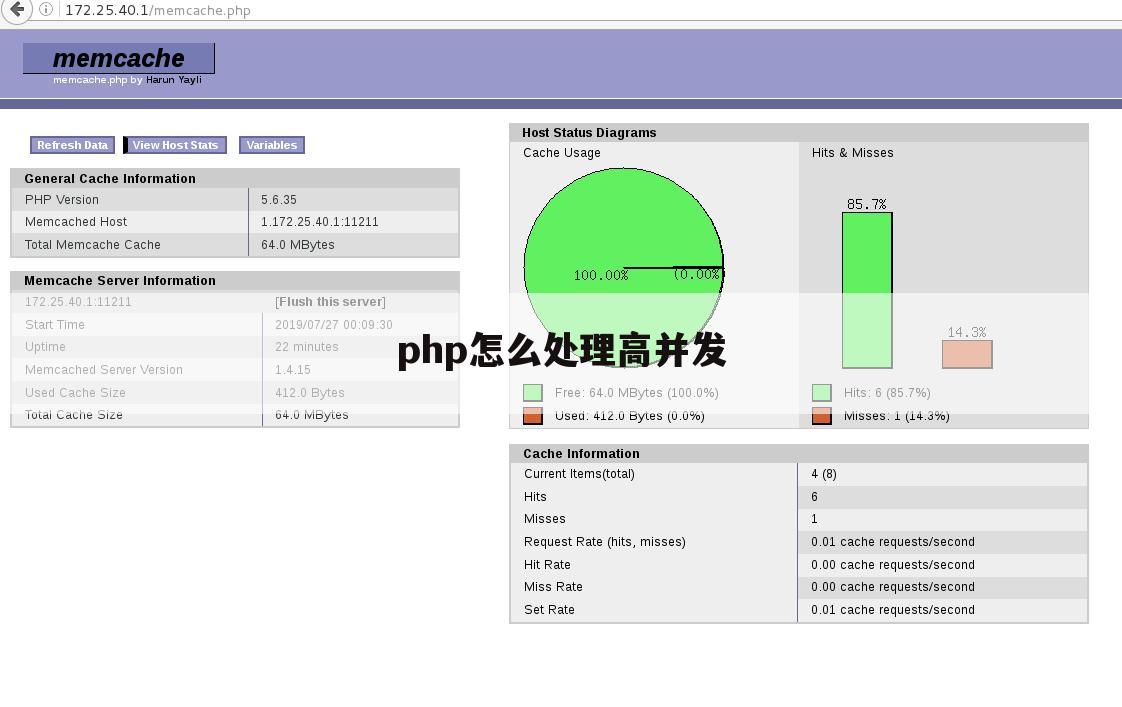Select the View Host Stats tab
This screenshot has height=707, width=1122.
175,145
